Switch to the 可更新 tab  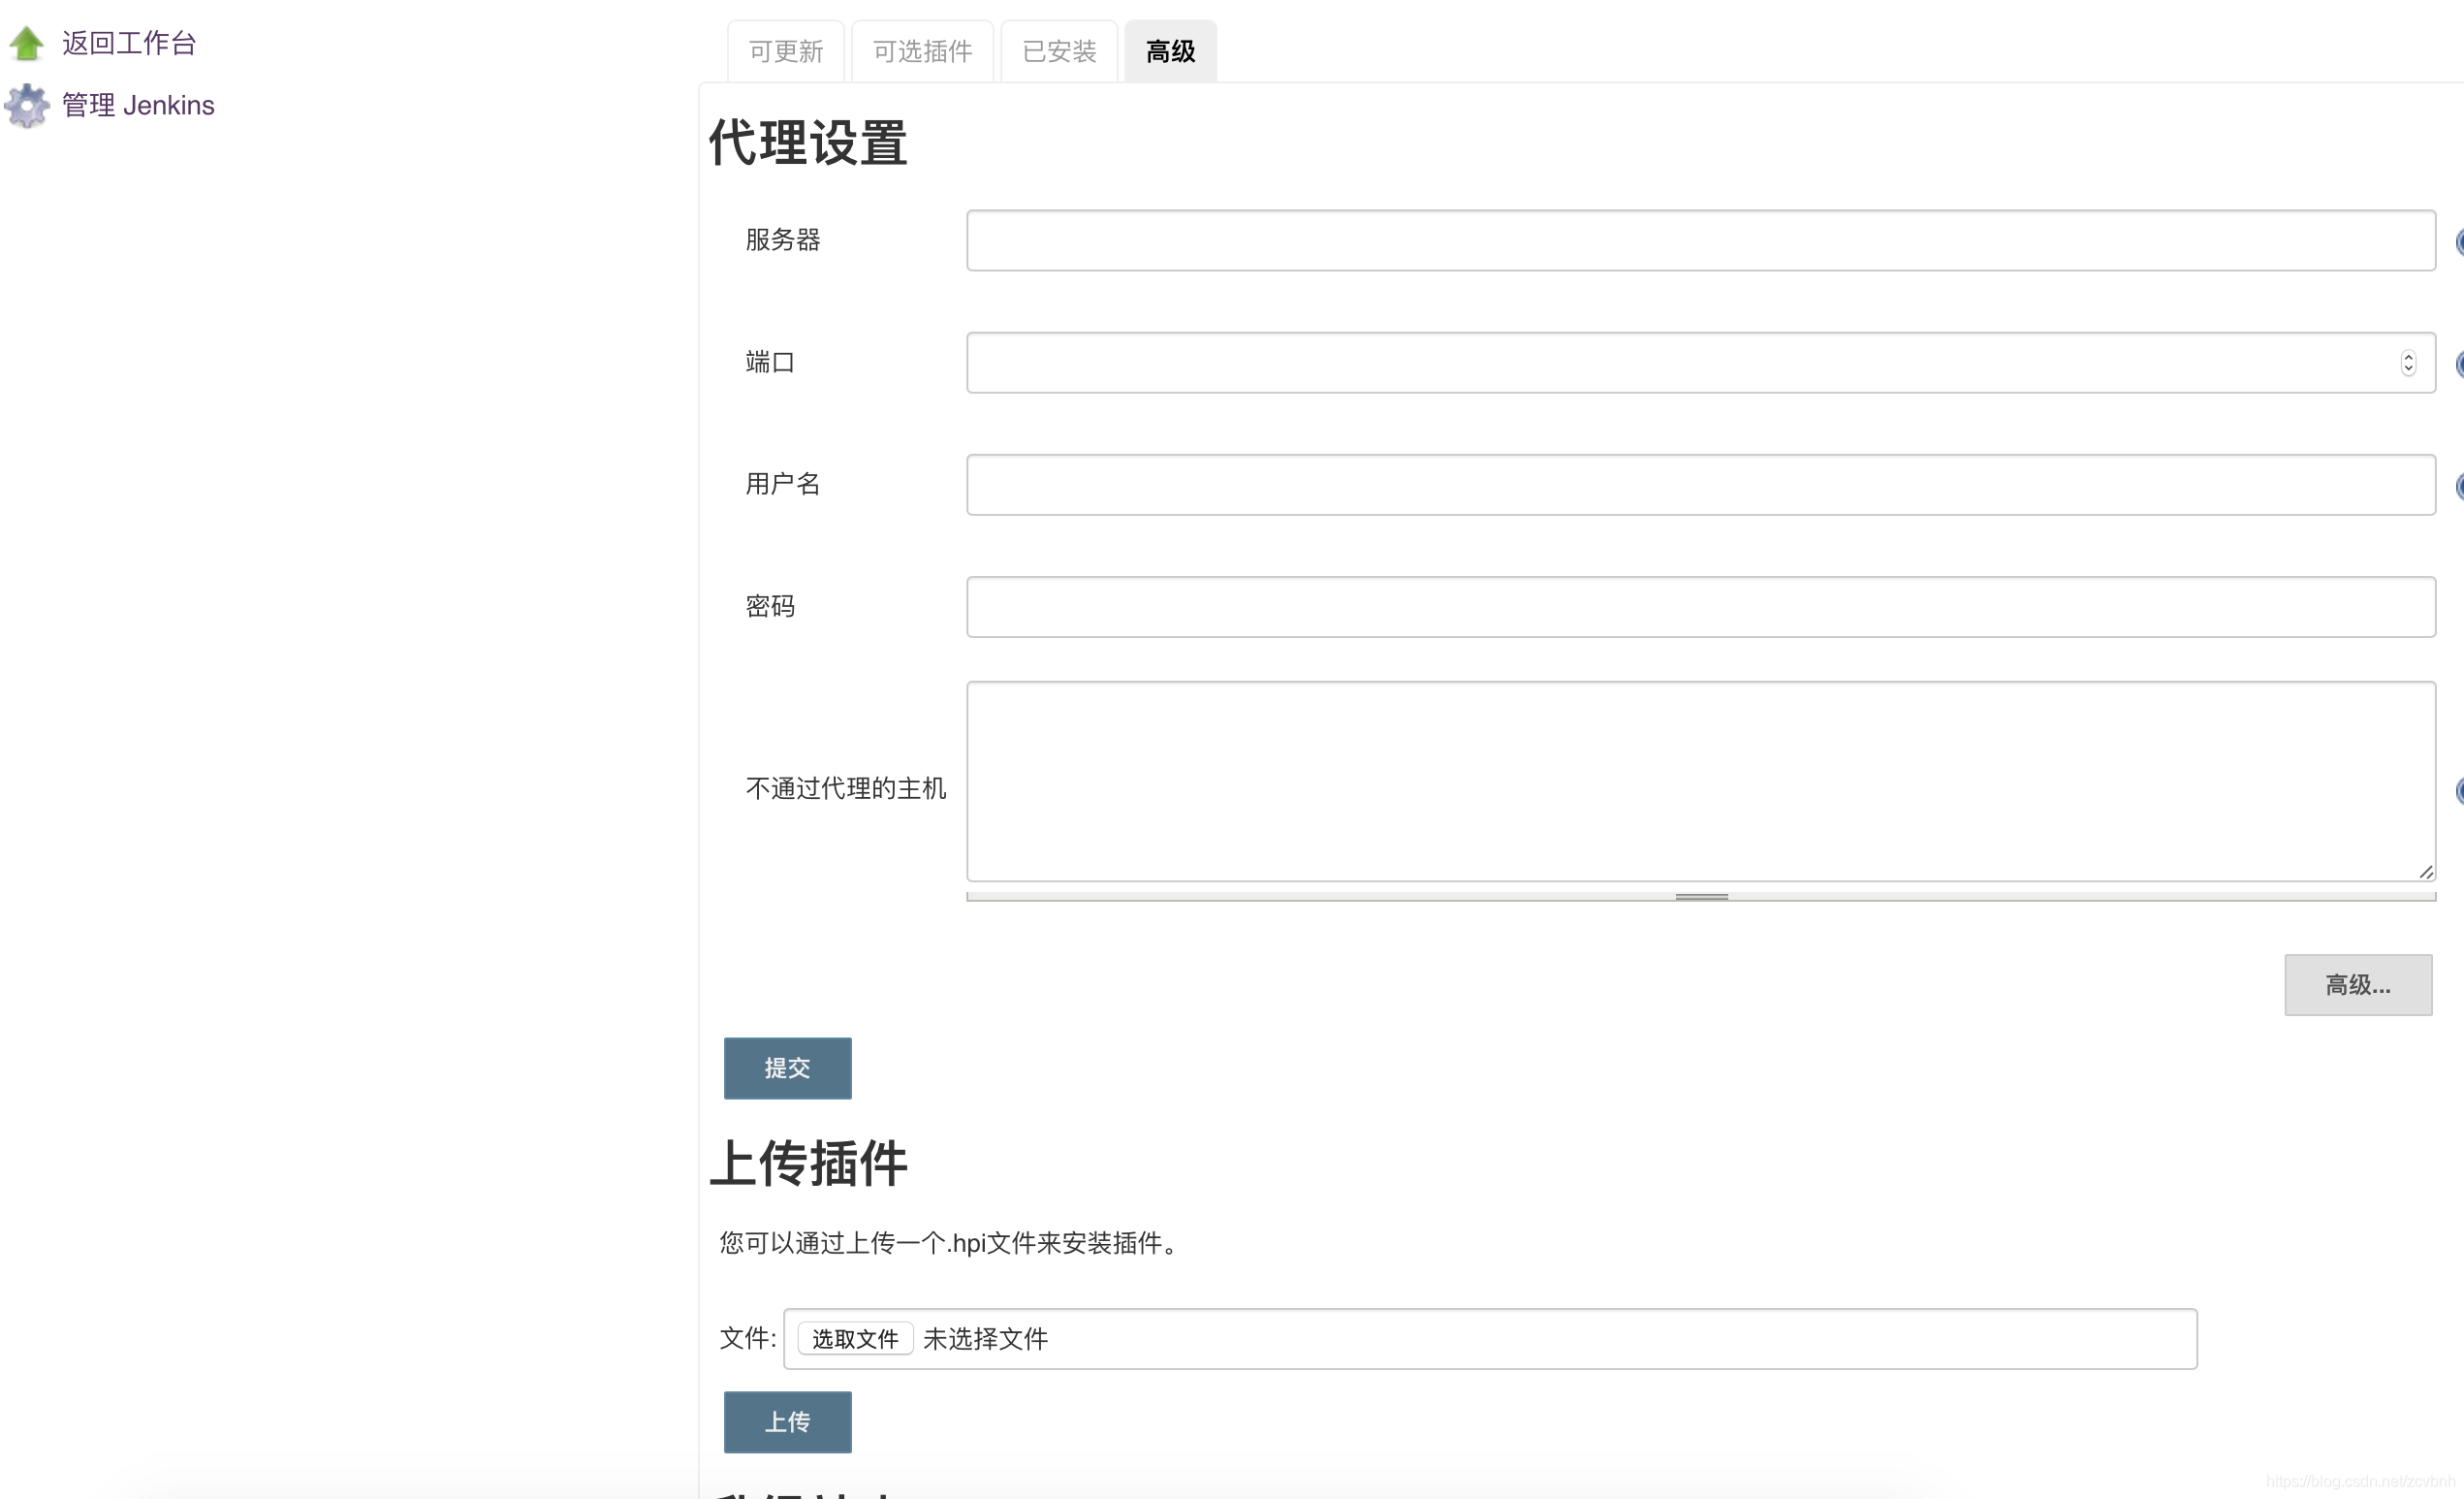click(x=785, y=50)
